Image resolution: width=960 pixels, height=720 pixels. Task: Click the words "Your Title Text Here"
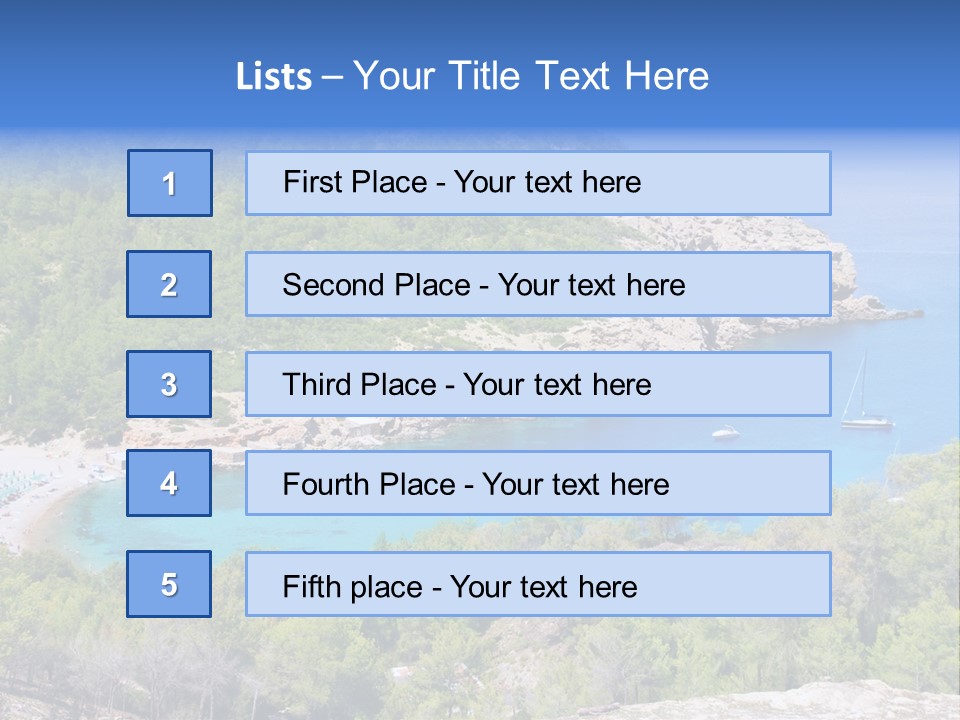coord(530,76)
